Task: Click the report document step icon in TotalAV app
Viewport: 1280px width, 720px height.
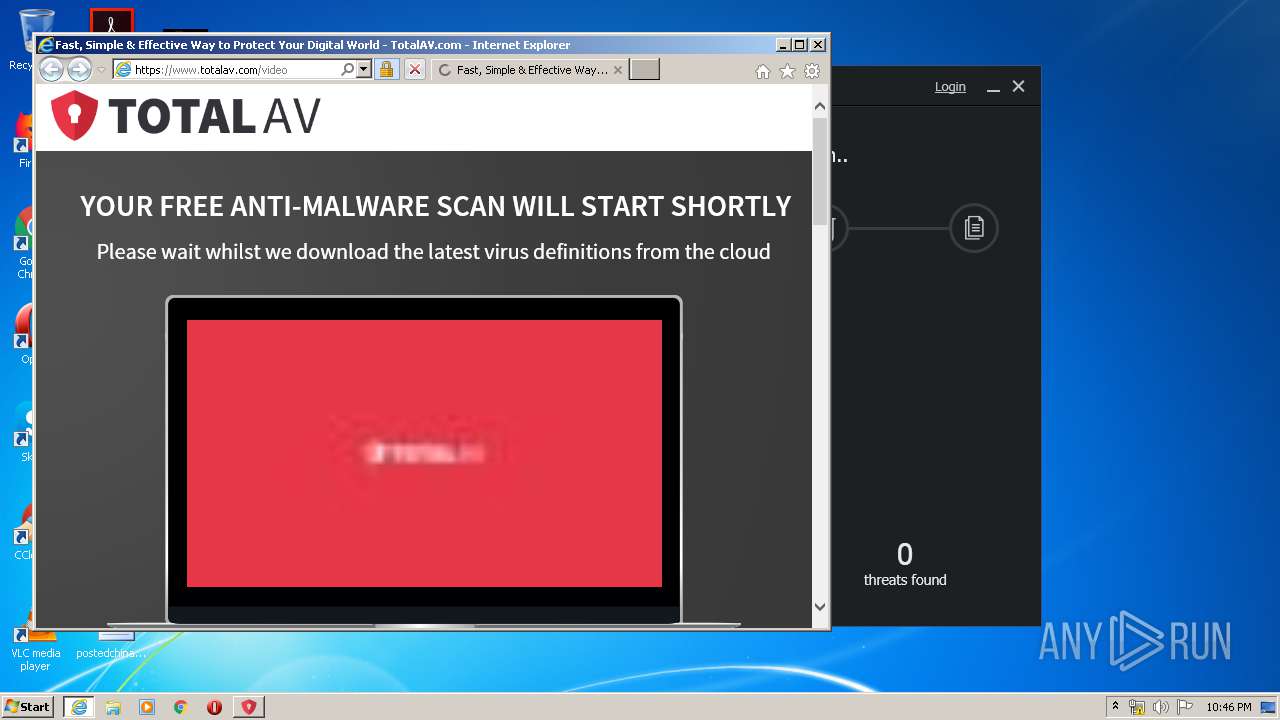Action: (x=974, y=228)
